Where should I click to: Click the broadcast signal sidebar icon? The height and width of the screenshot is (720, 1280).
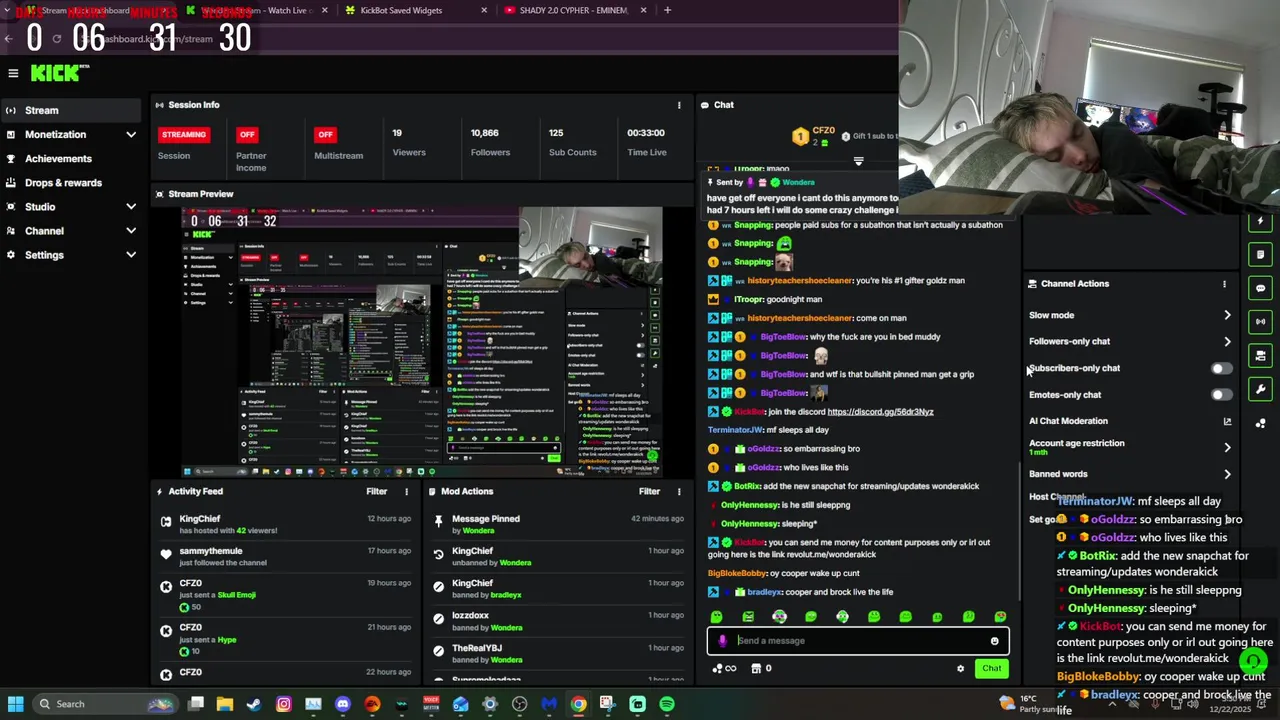[x=1261, y=322]
